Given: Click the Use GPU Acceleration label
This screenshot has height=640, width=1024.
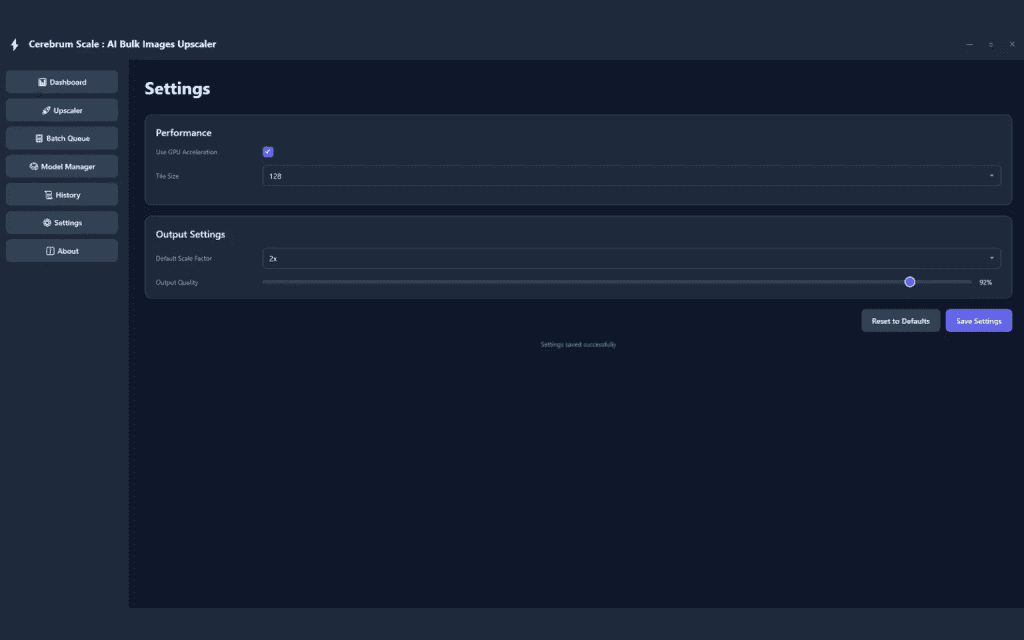Looking at the screenshot, I should pyautogui.click(x=186, y=152).
